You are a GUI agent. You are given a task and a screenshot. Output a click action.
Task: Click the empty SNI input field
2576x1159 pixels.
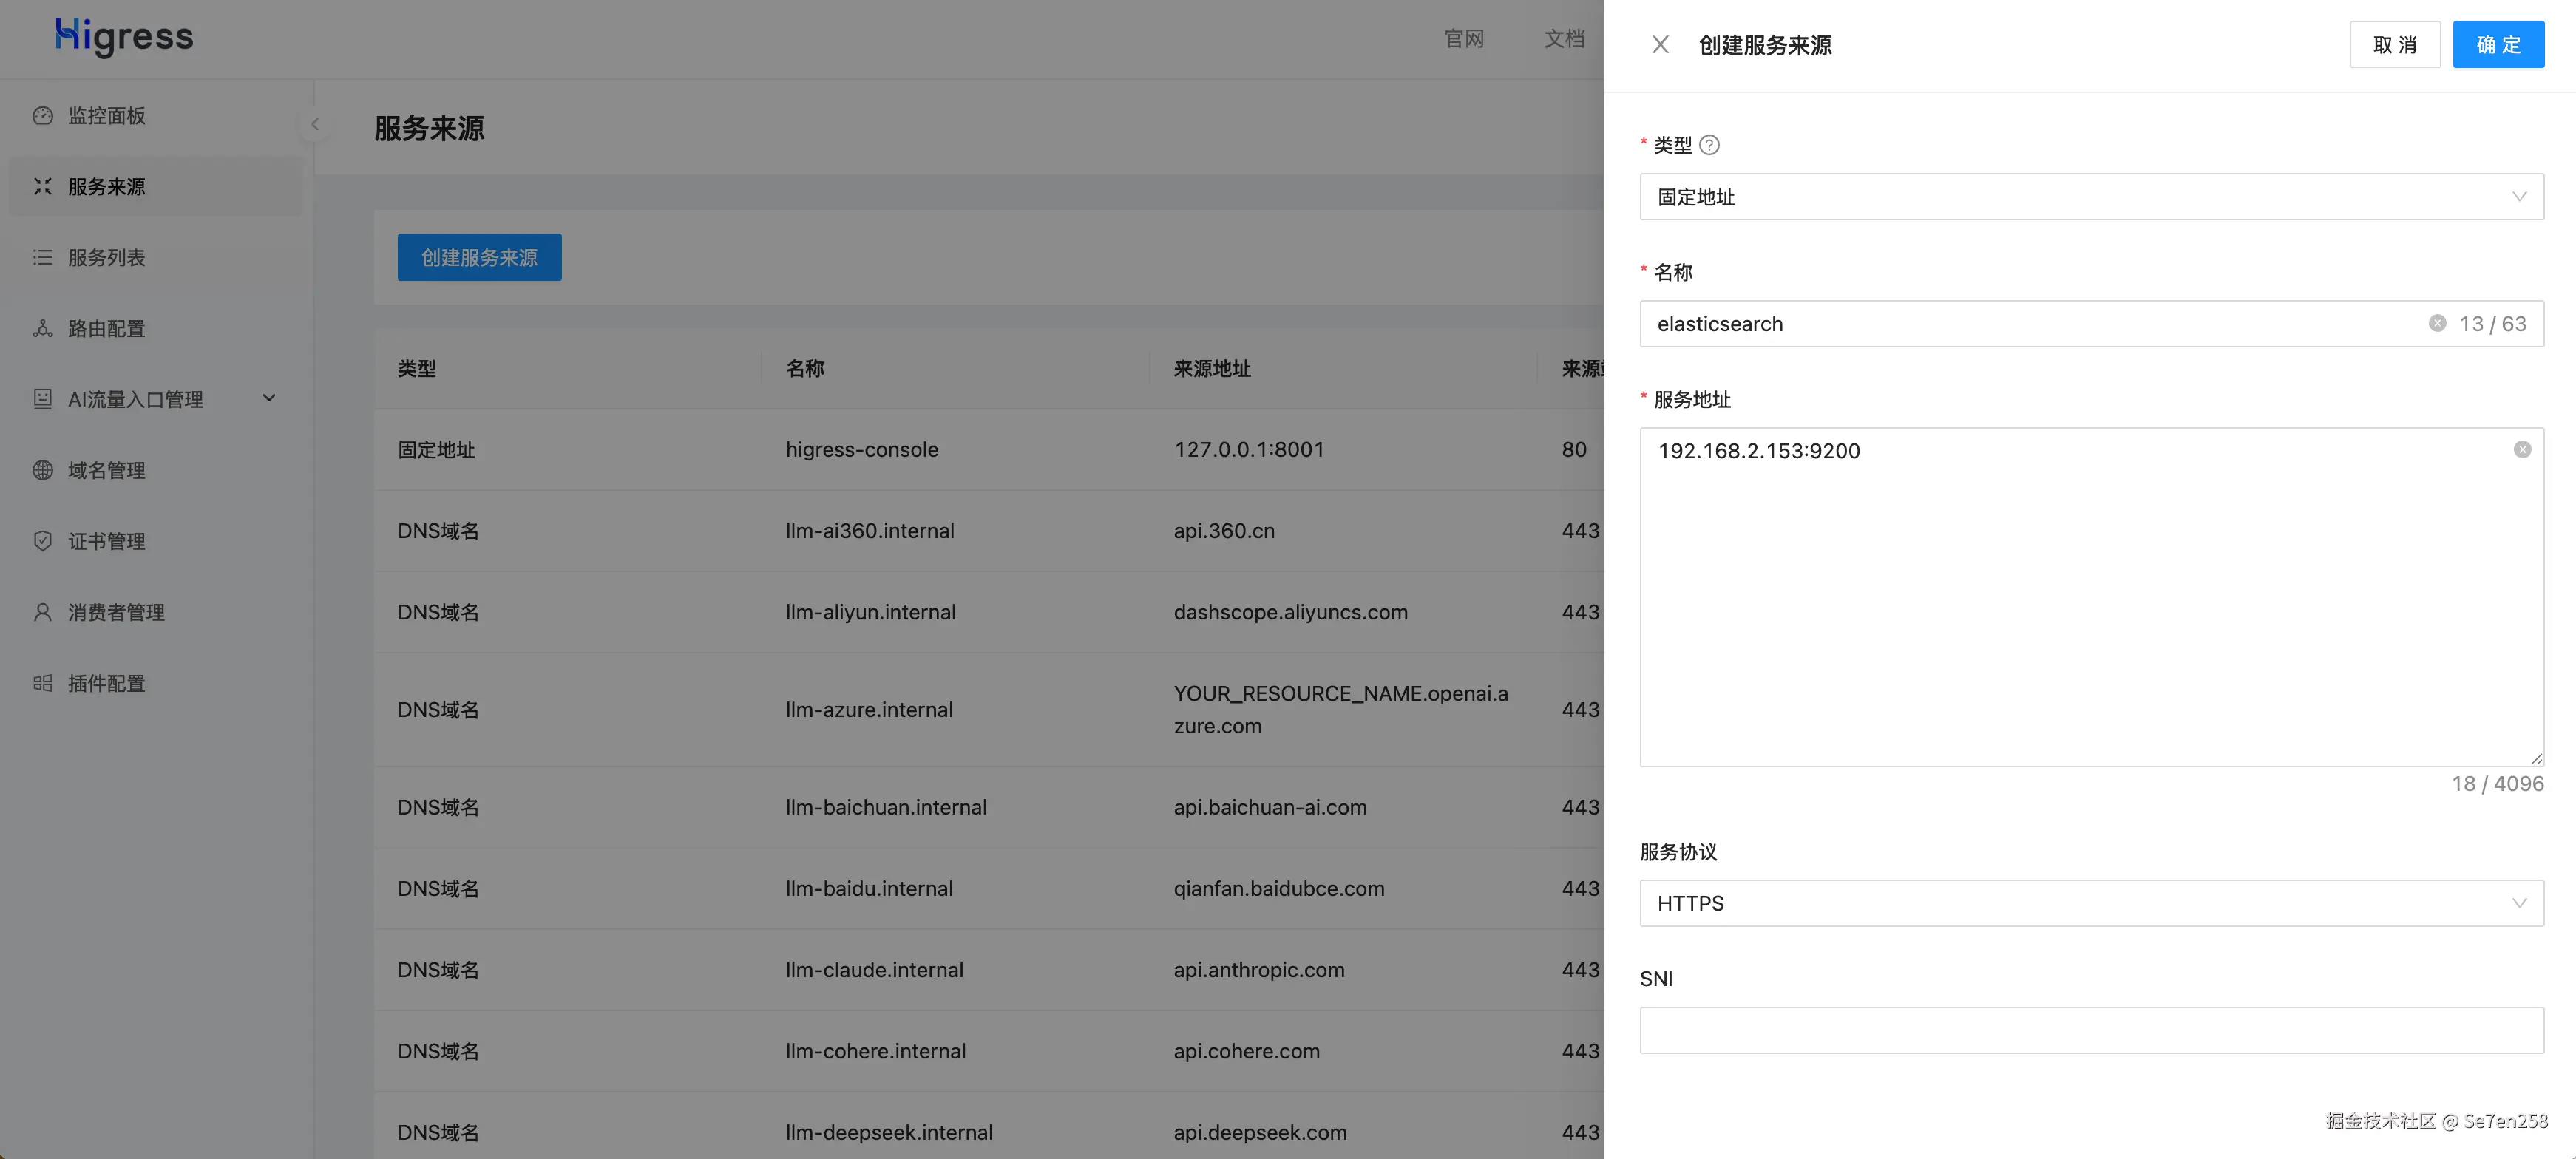click(2090, 1030)
